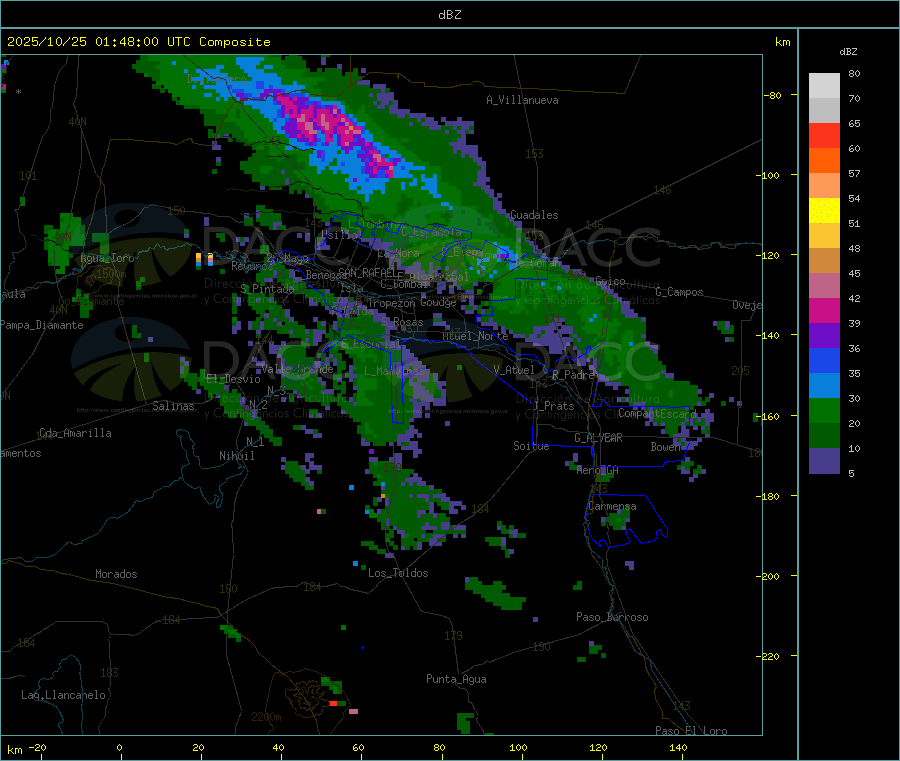Click the Atuel_Norte label

click(475, 336)
